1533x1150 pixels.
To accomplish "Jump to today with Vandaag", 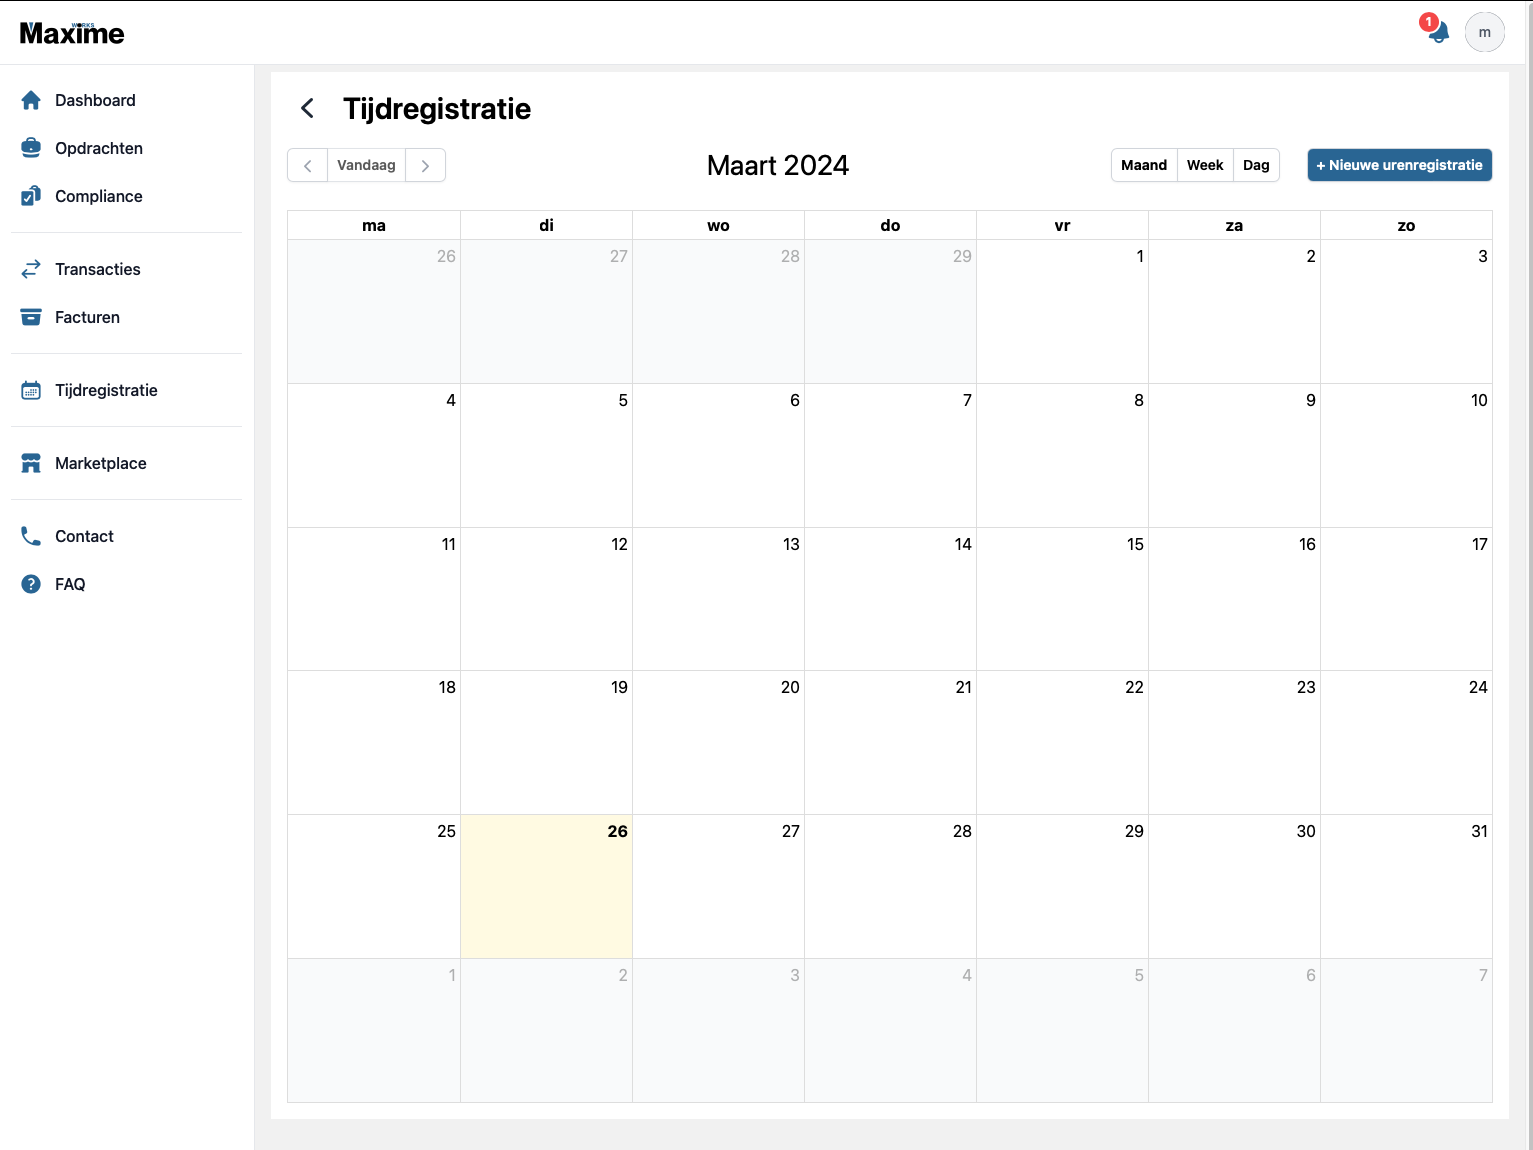I will click(x=366, y=165).
